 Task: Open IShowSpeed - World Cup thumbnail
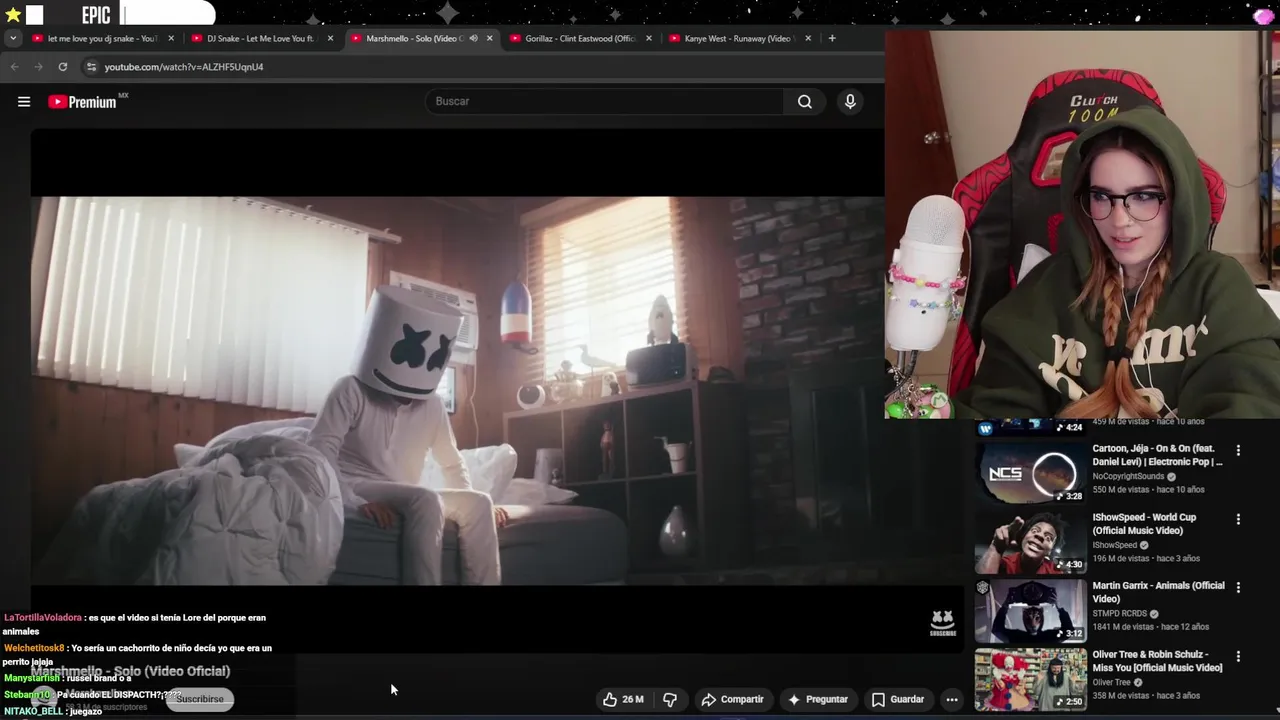(1030, 542)
